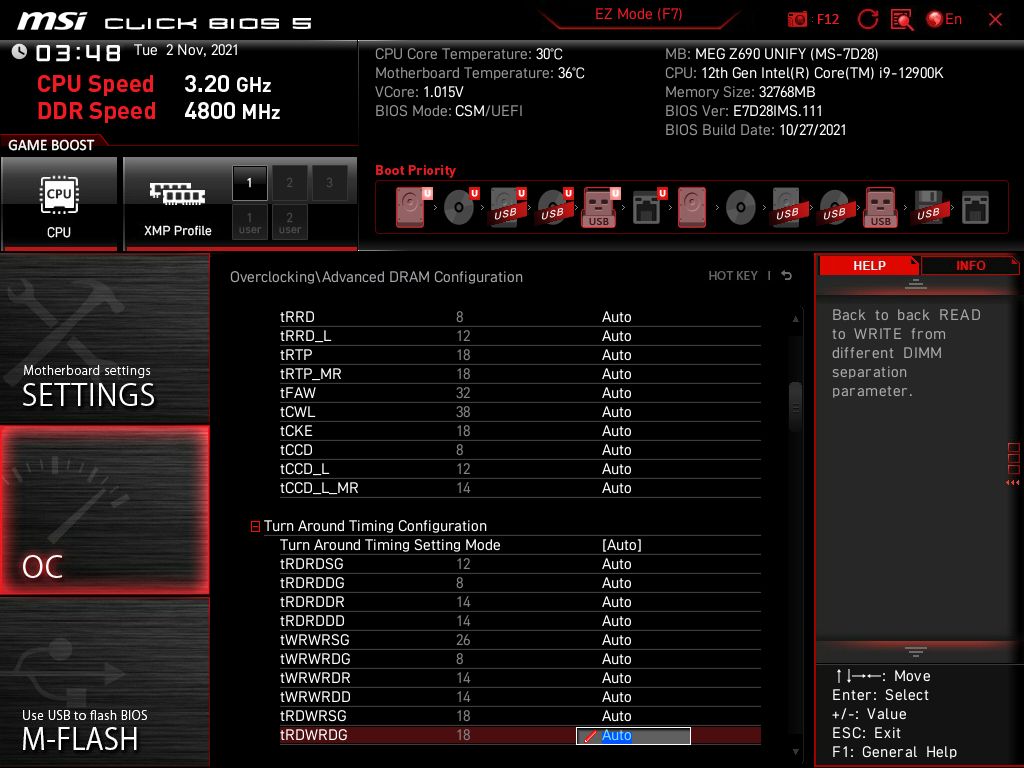The width and height of the screenshot is (1024, 768).
Task: Select UEFI network boot device icon
Action: [648, 207]
